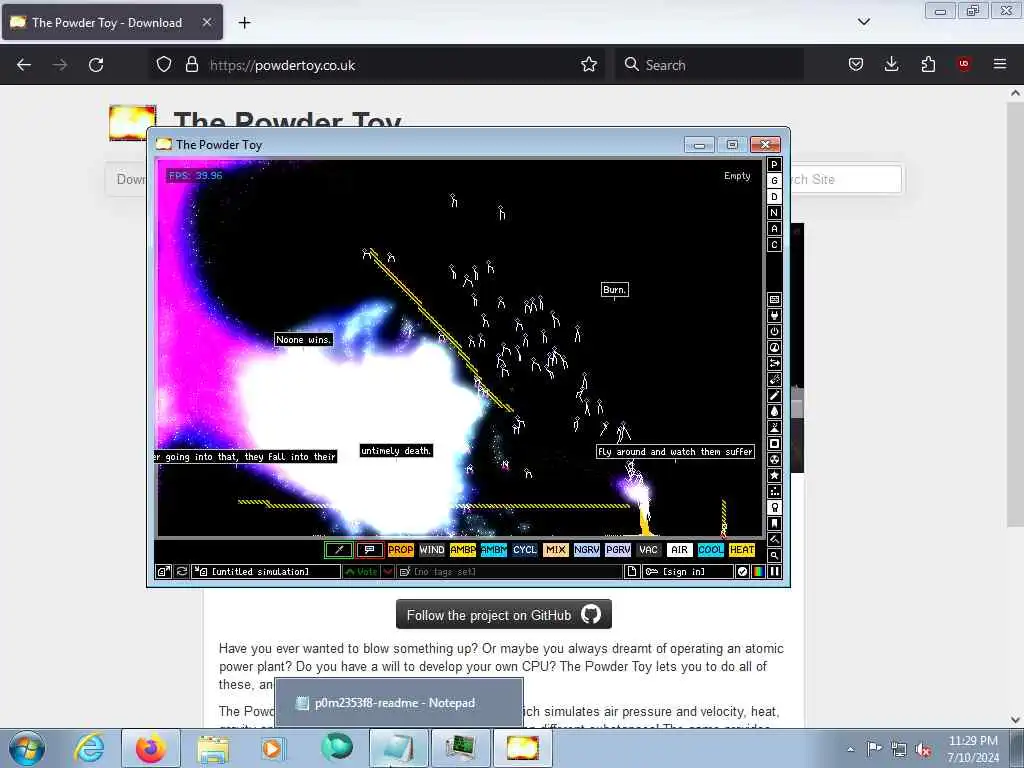1024x768 pixels.
Task: Select the WIND tool
Action: 432,550
